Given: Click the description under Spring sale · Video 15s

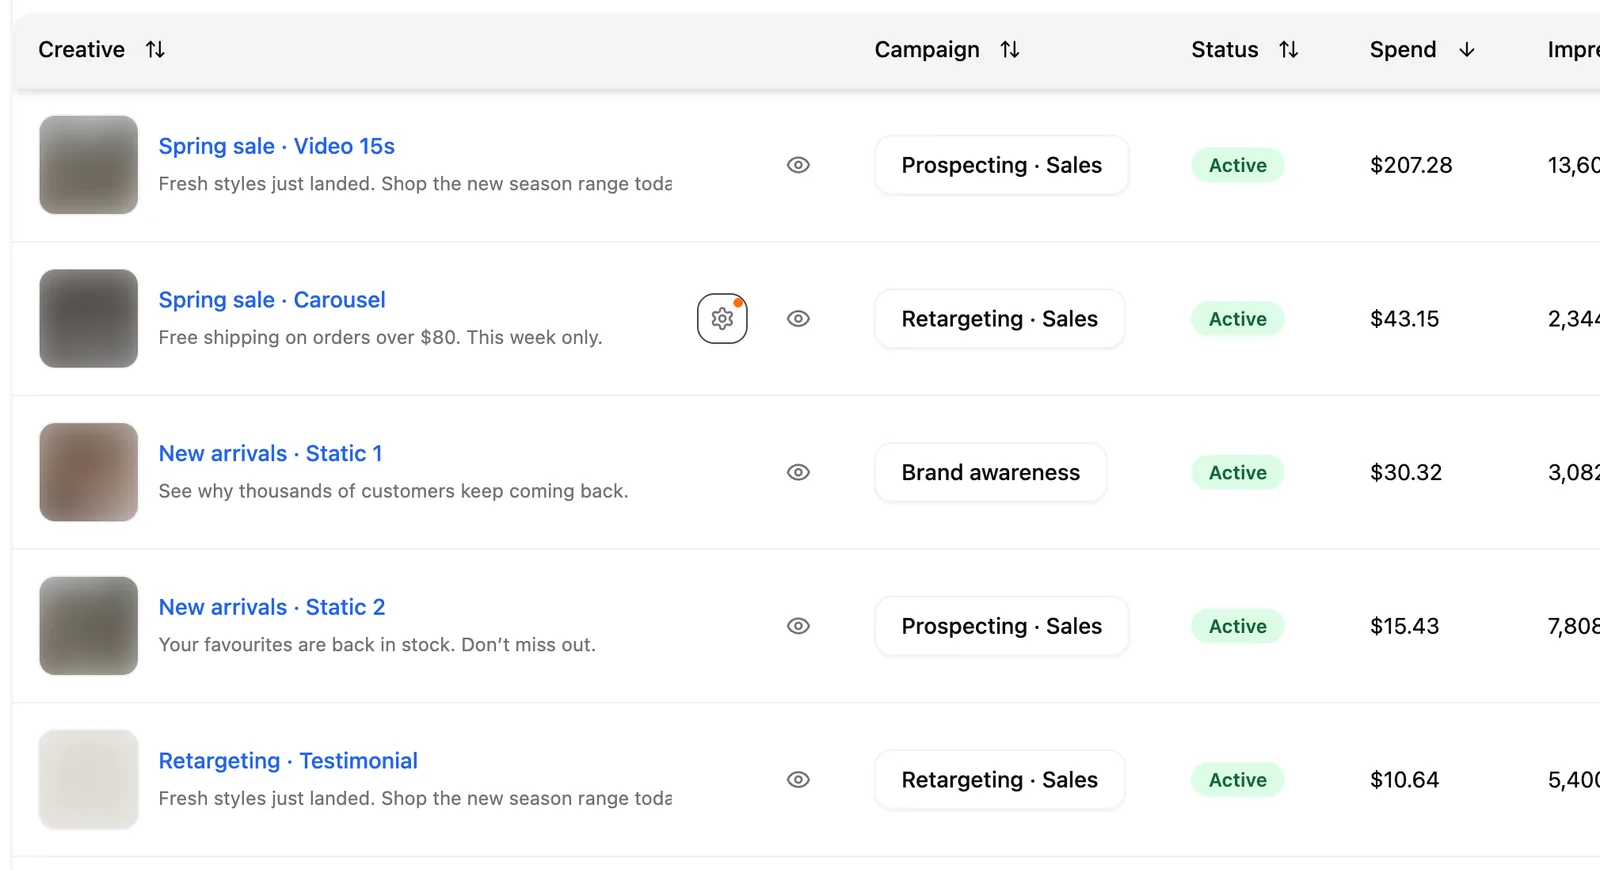Looking at the screenshot, I should (415, 184).
